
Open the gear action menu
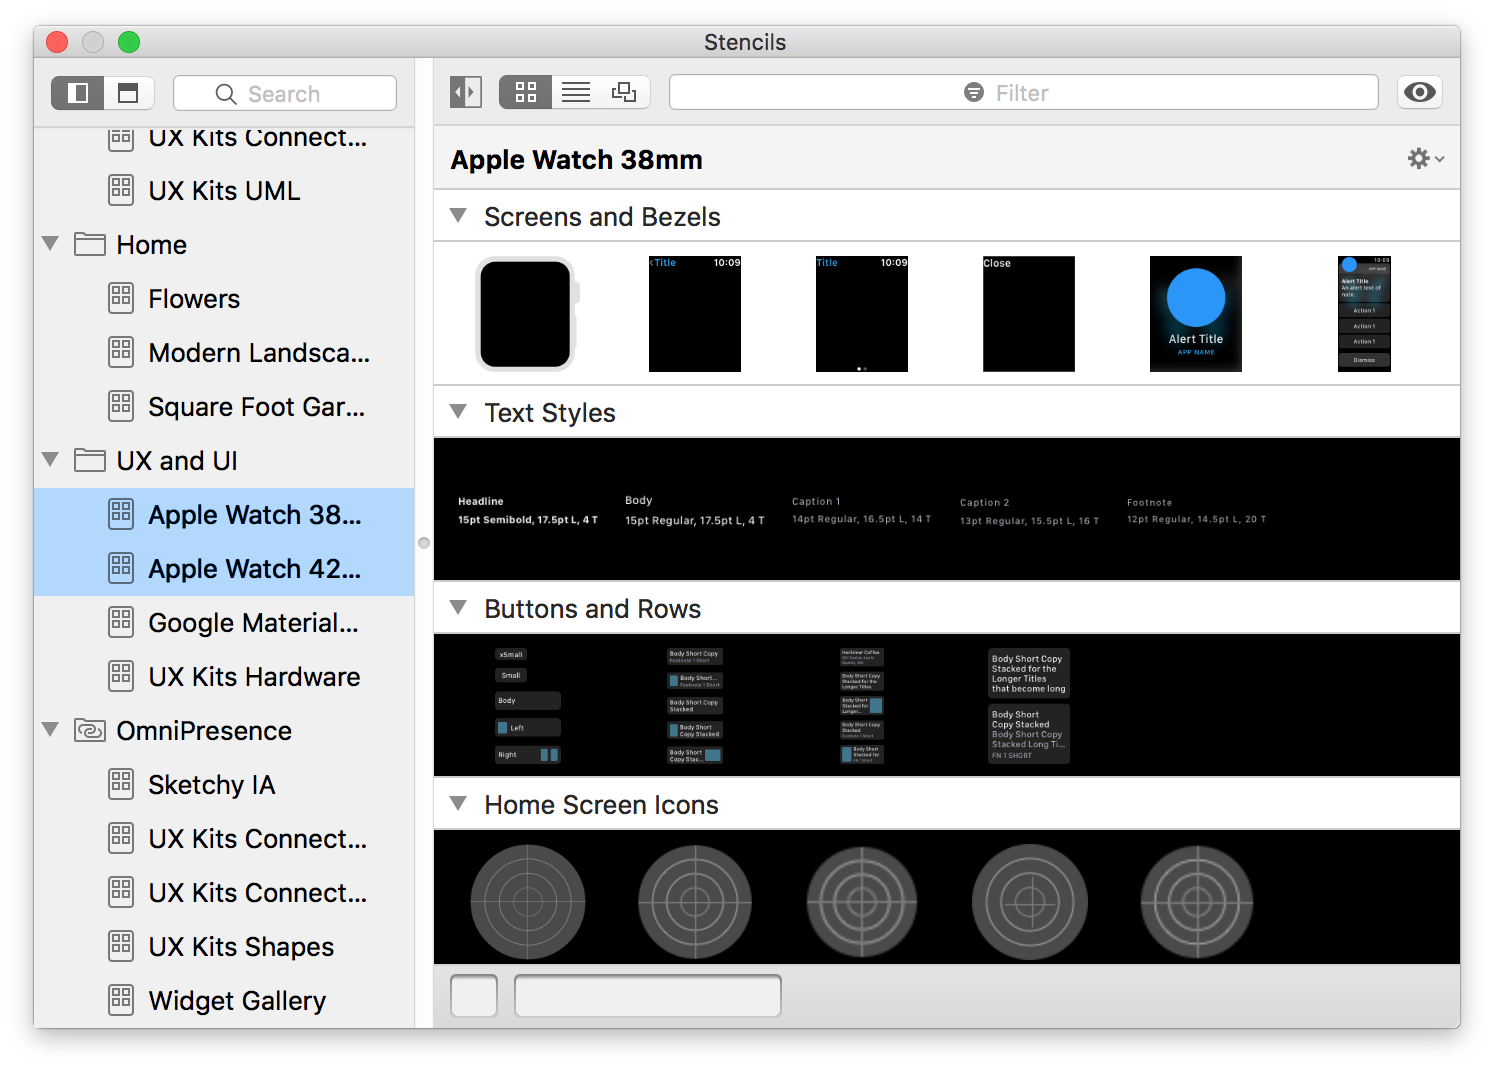(1425, 159)
